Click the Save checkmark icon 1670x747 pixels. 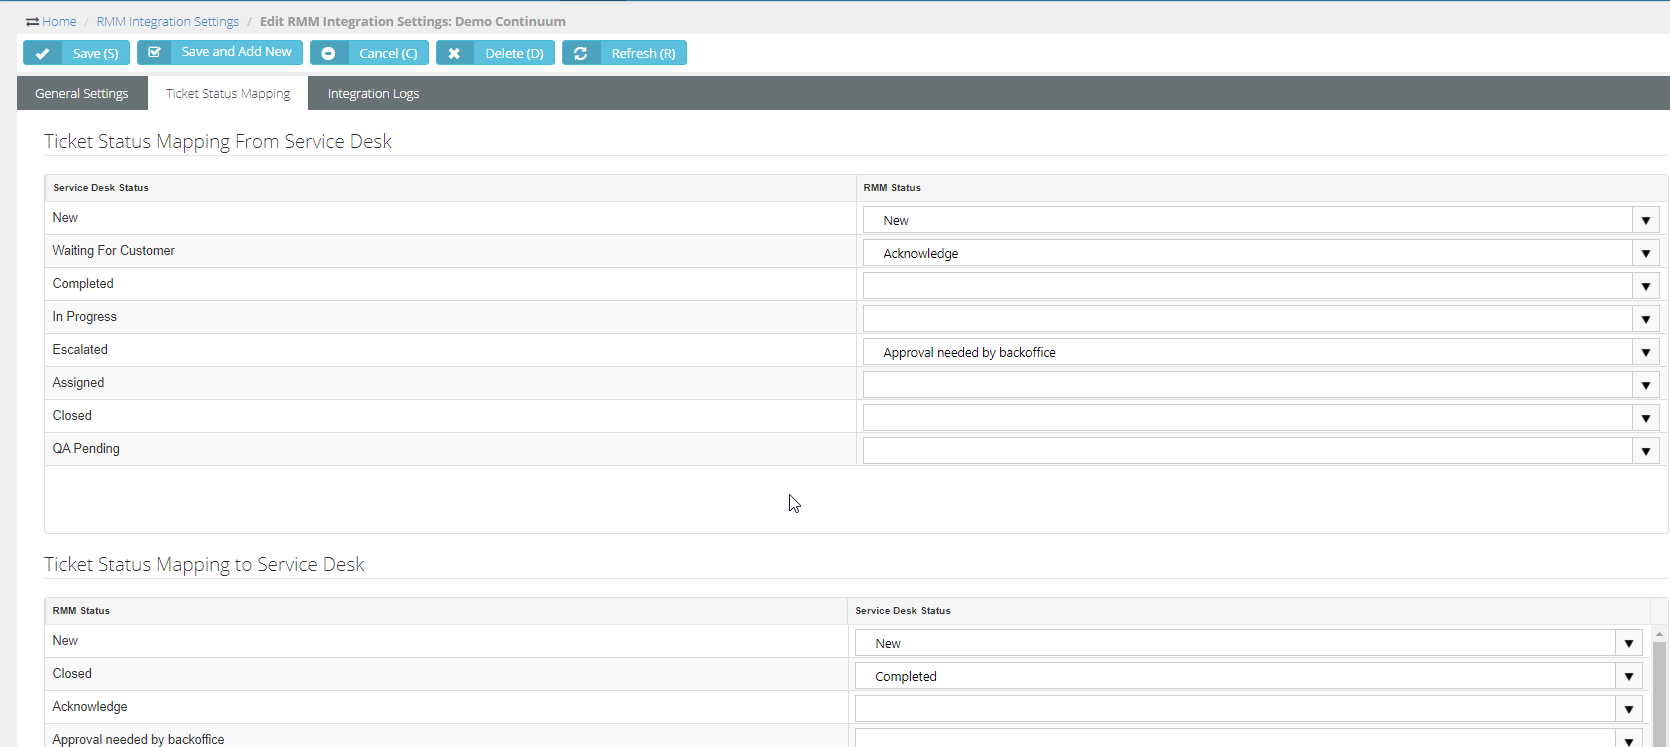tap(42, 53)
